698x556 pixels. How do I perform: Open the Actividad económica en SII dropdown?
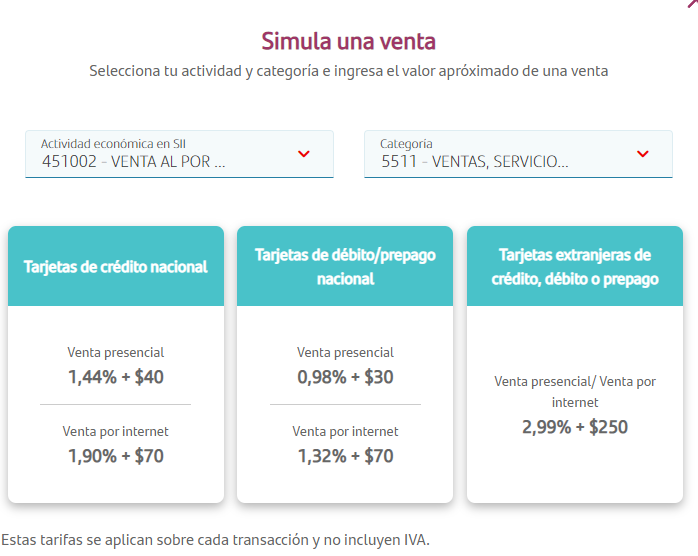(179, 154)
